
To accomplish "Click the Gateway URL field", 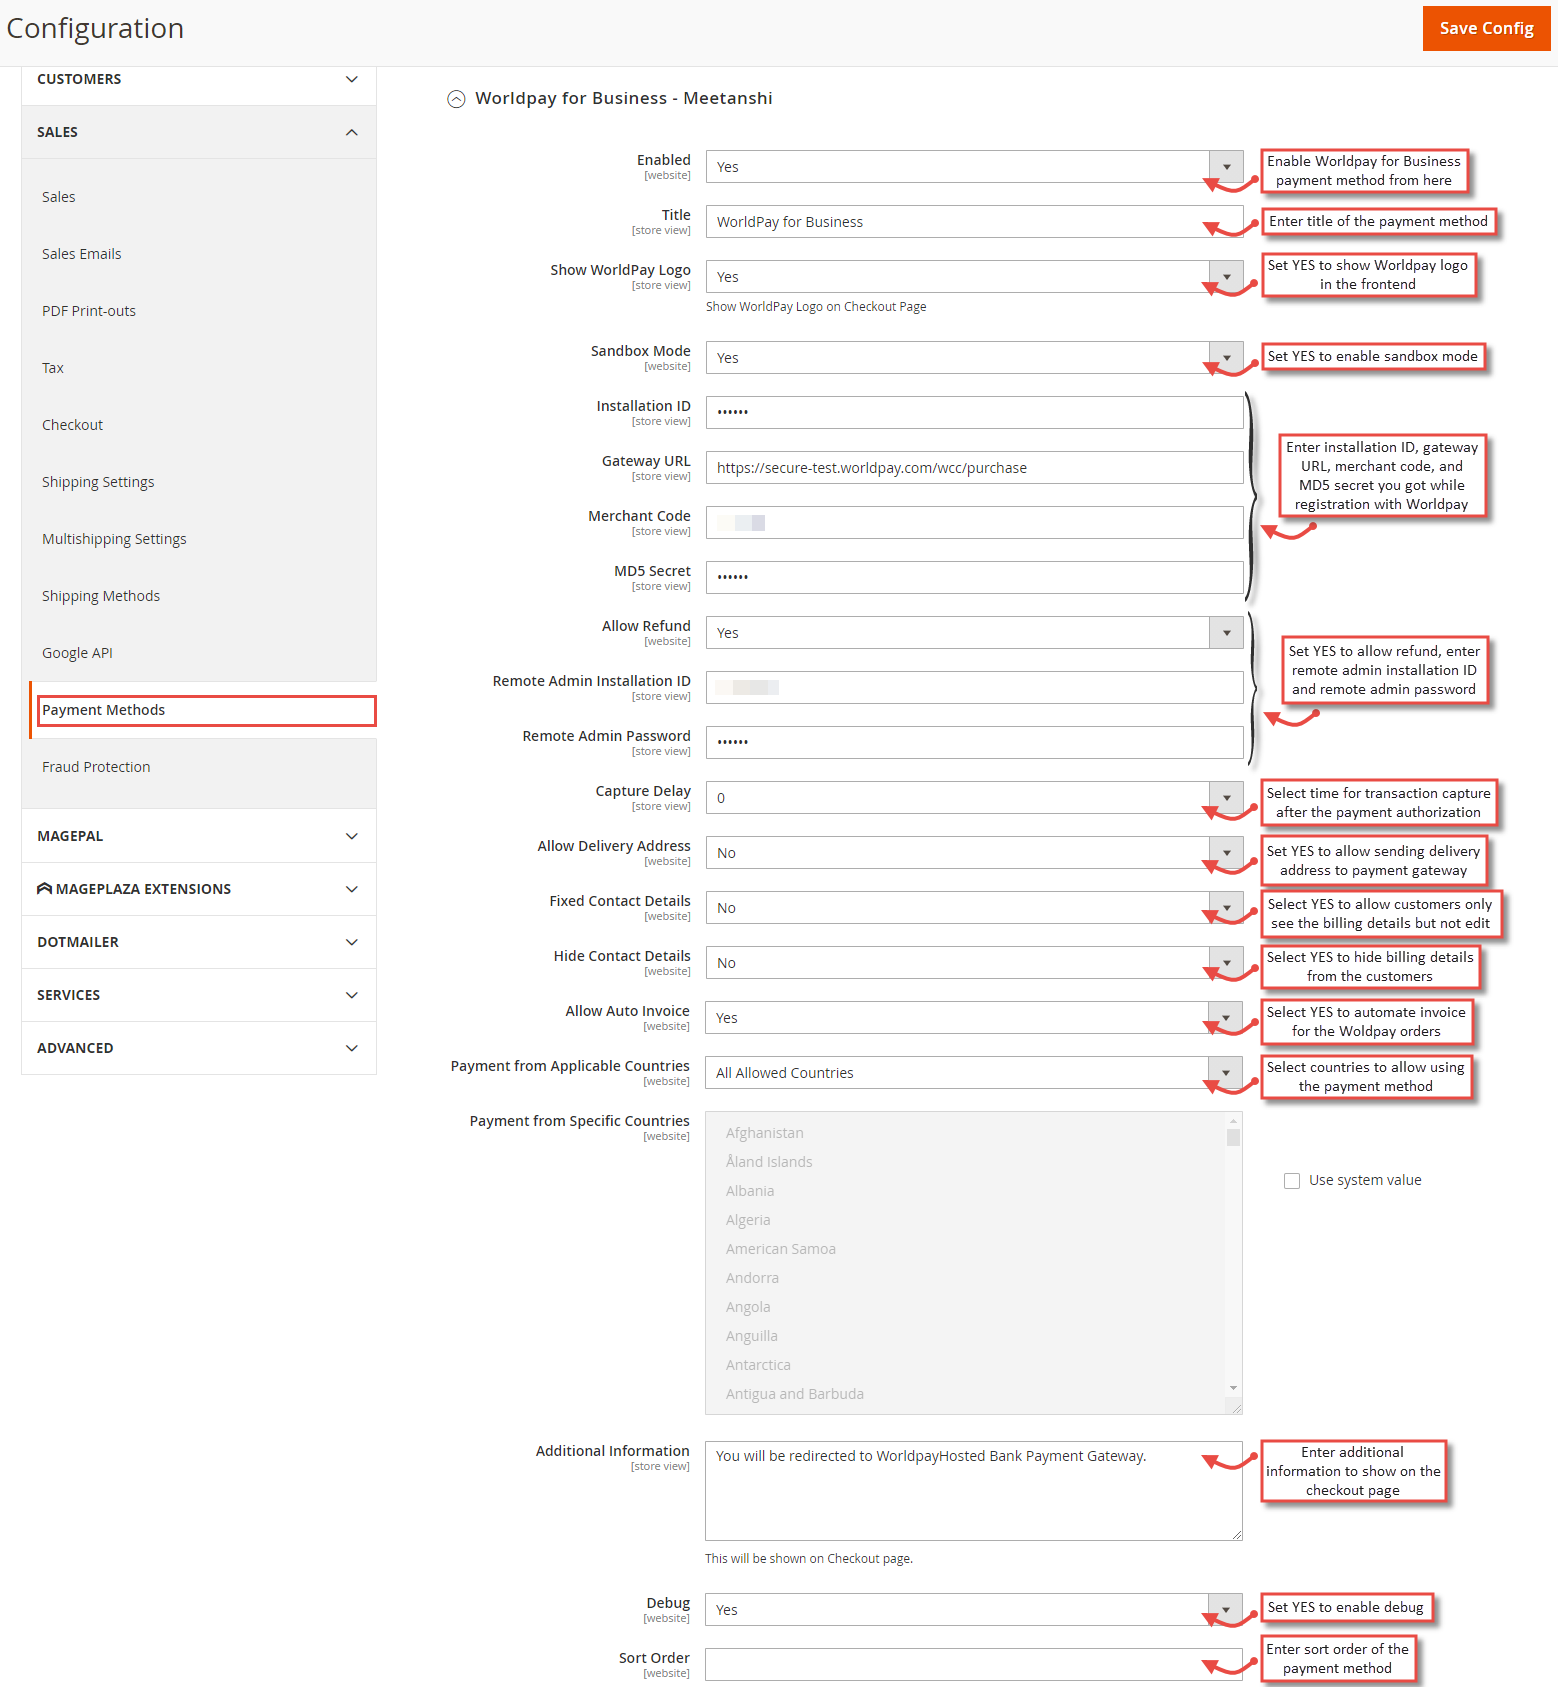I will coord(974,468).
